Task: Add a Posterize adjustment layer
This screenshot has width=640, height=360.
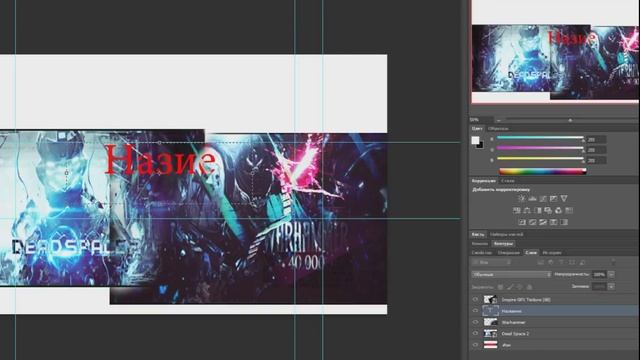Action: pos(532,222)
